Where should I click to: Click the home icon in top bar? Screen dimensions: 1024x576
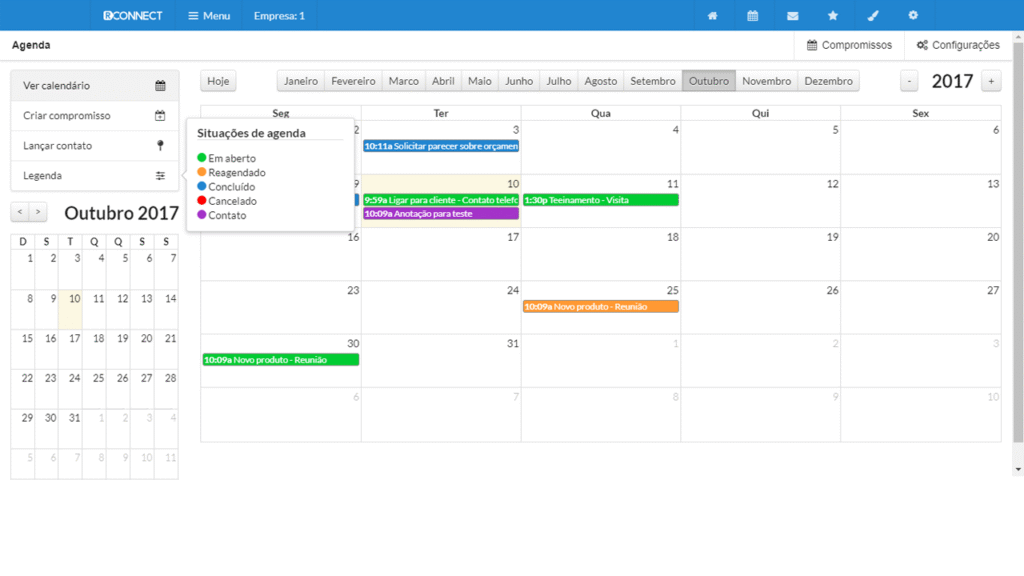(713, 16)
